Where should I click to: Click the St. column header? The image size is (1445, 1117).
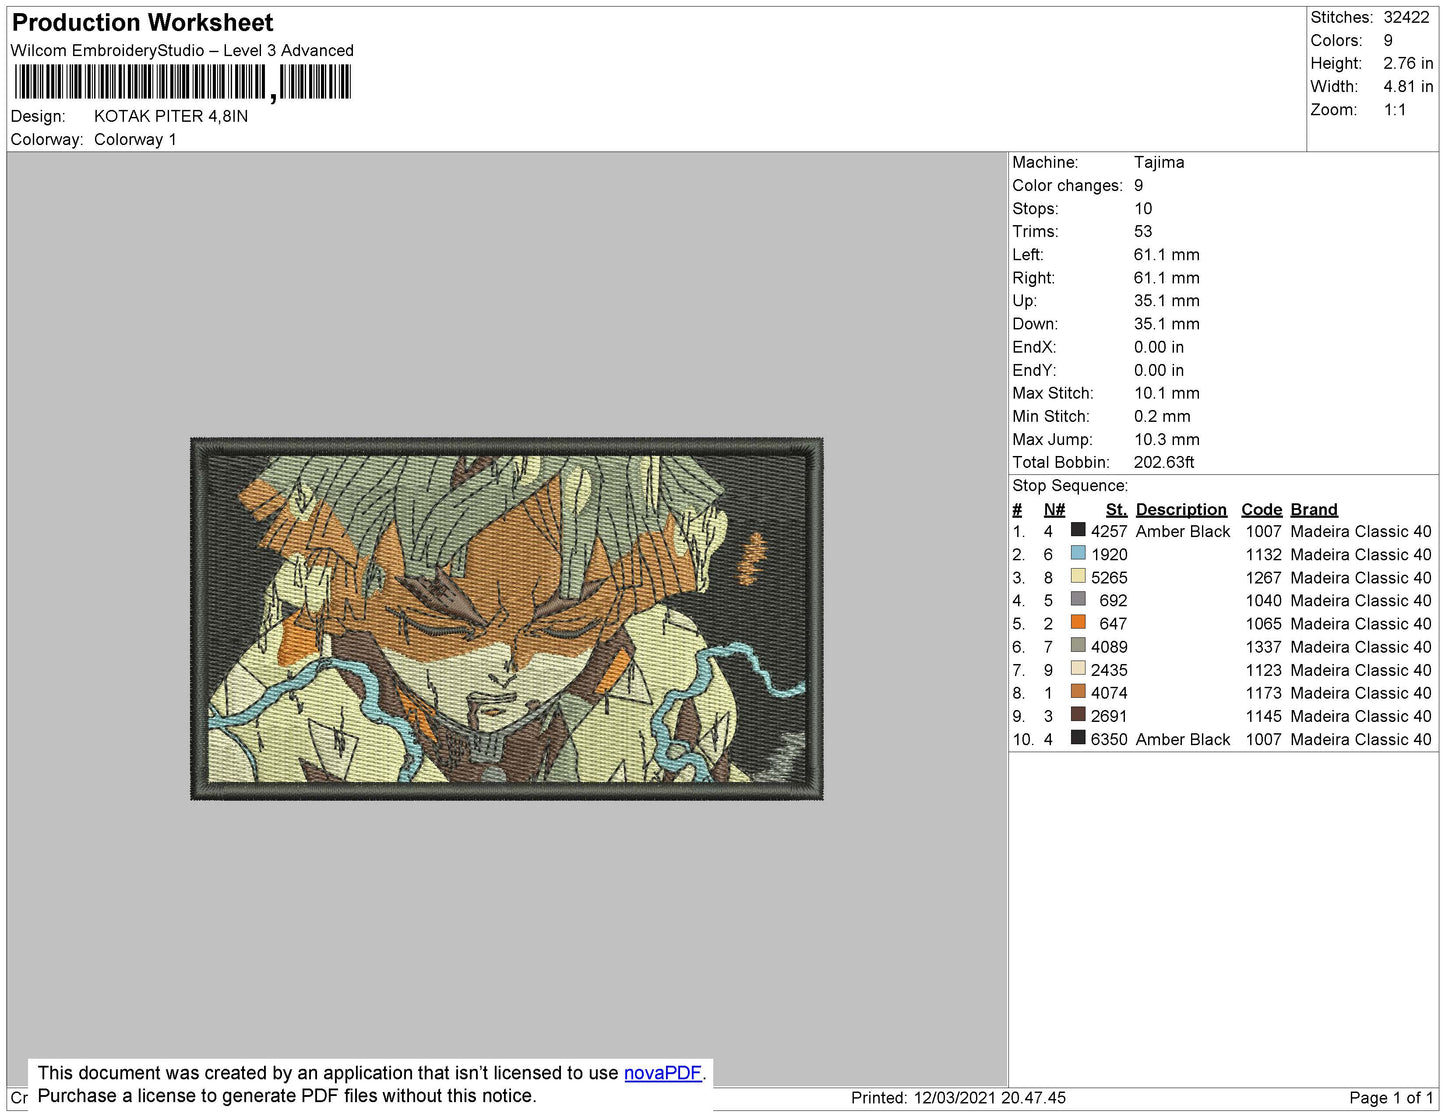tap(1116, 509)
